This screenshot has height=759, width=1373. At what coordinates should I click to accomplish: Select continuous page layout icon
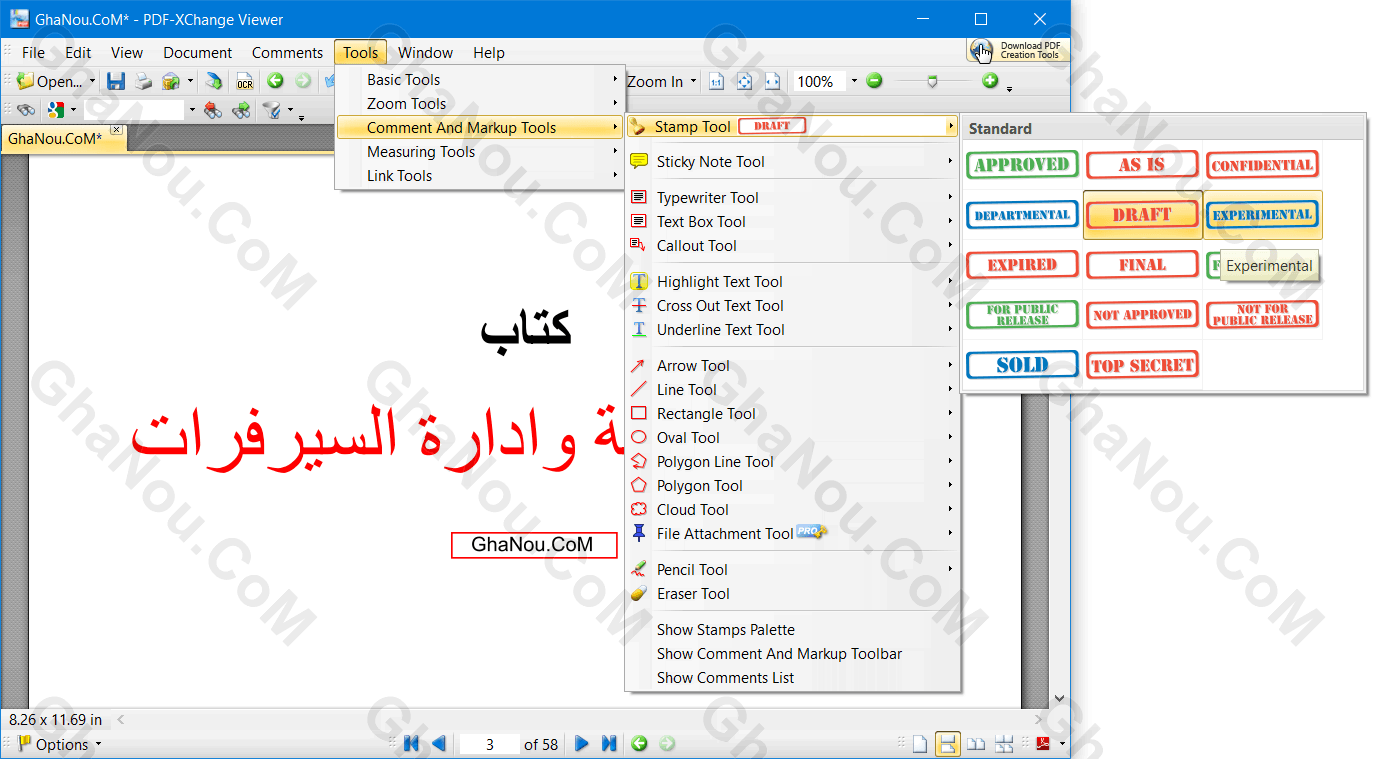pyautogui.click(x=947, y=744)
